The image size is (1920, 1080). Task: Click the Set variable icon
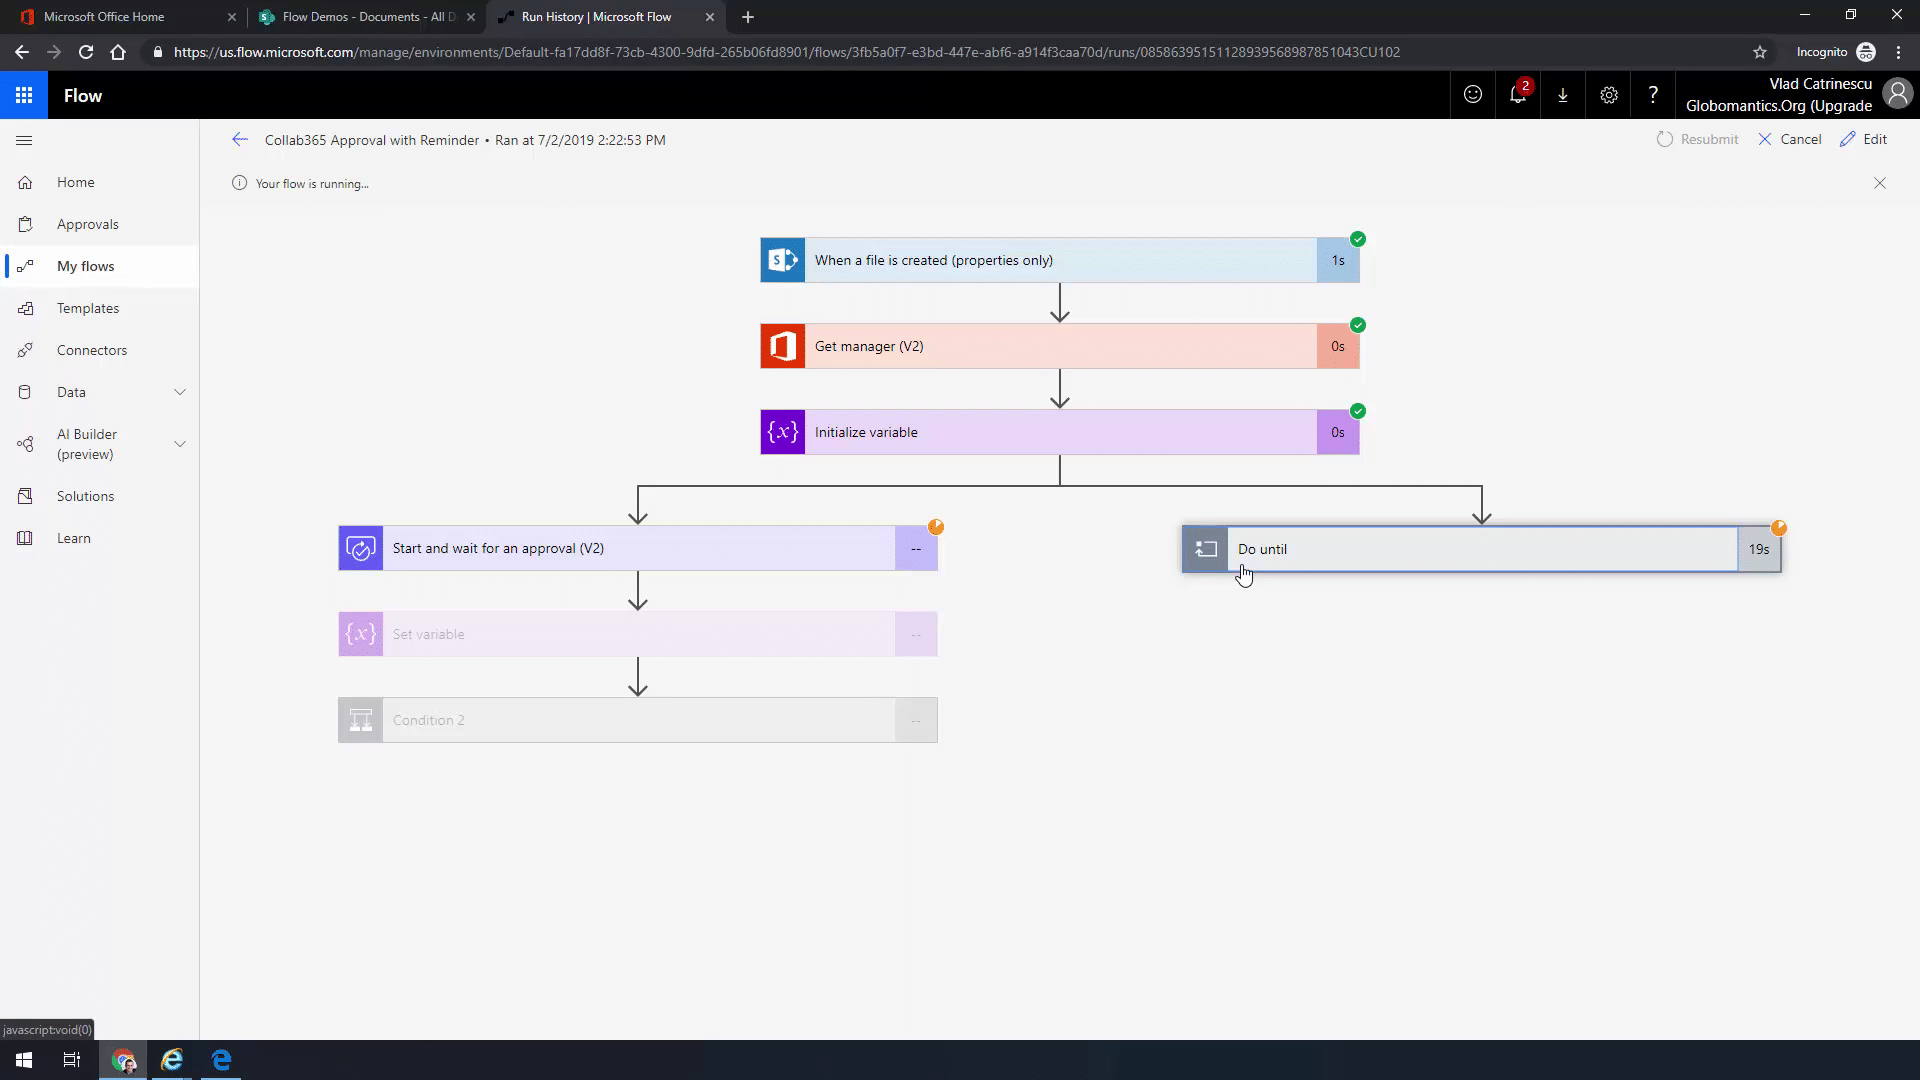click(361, 634)
